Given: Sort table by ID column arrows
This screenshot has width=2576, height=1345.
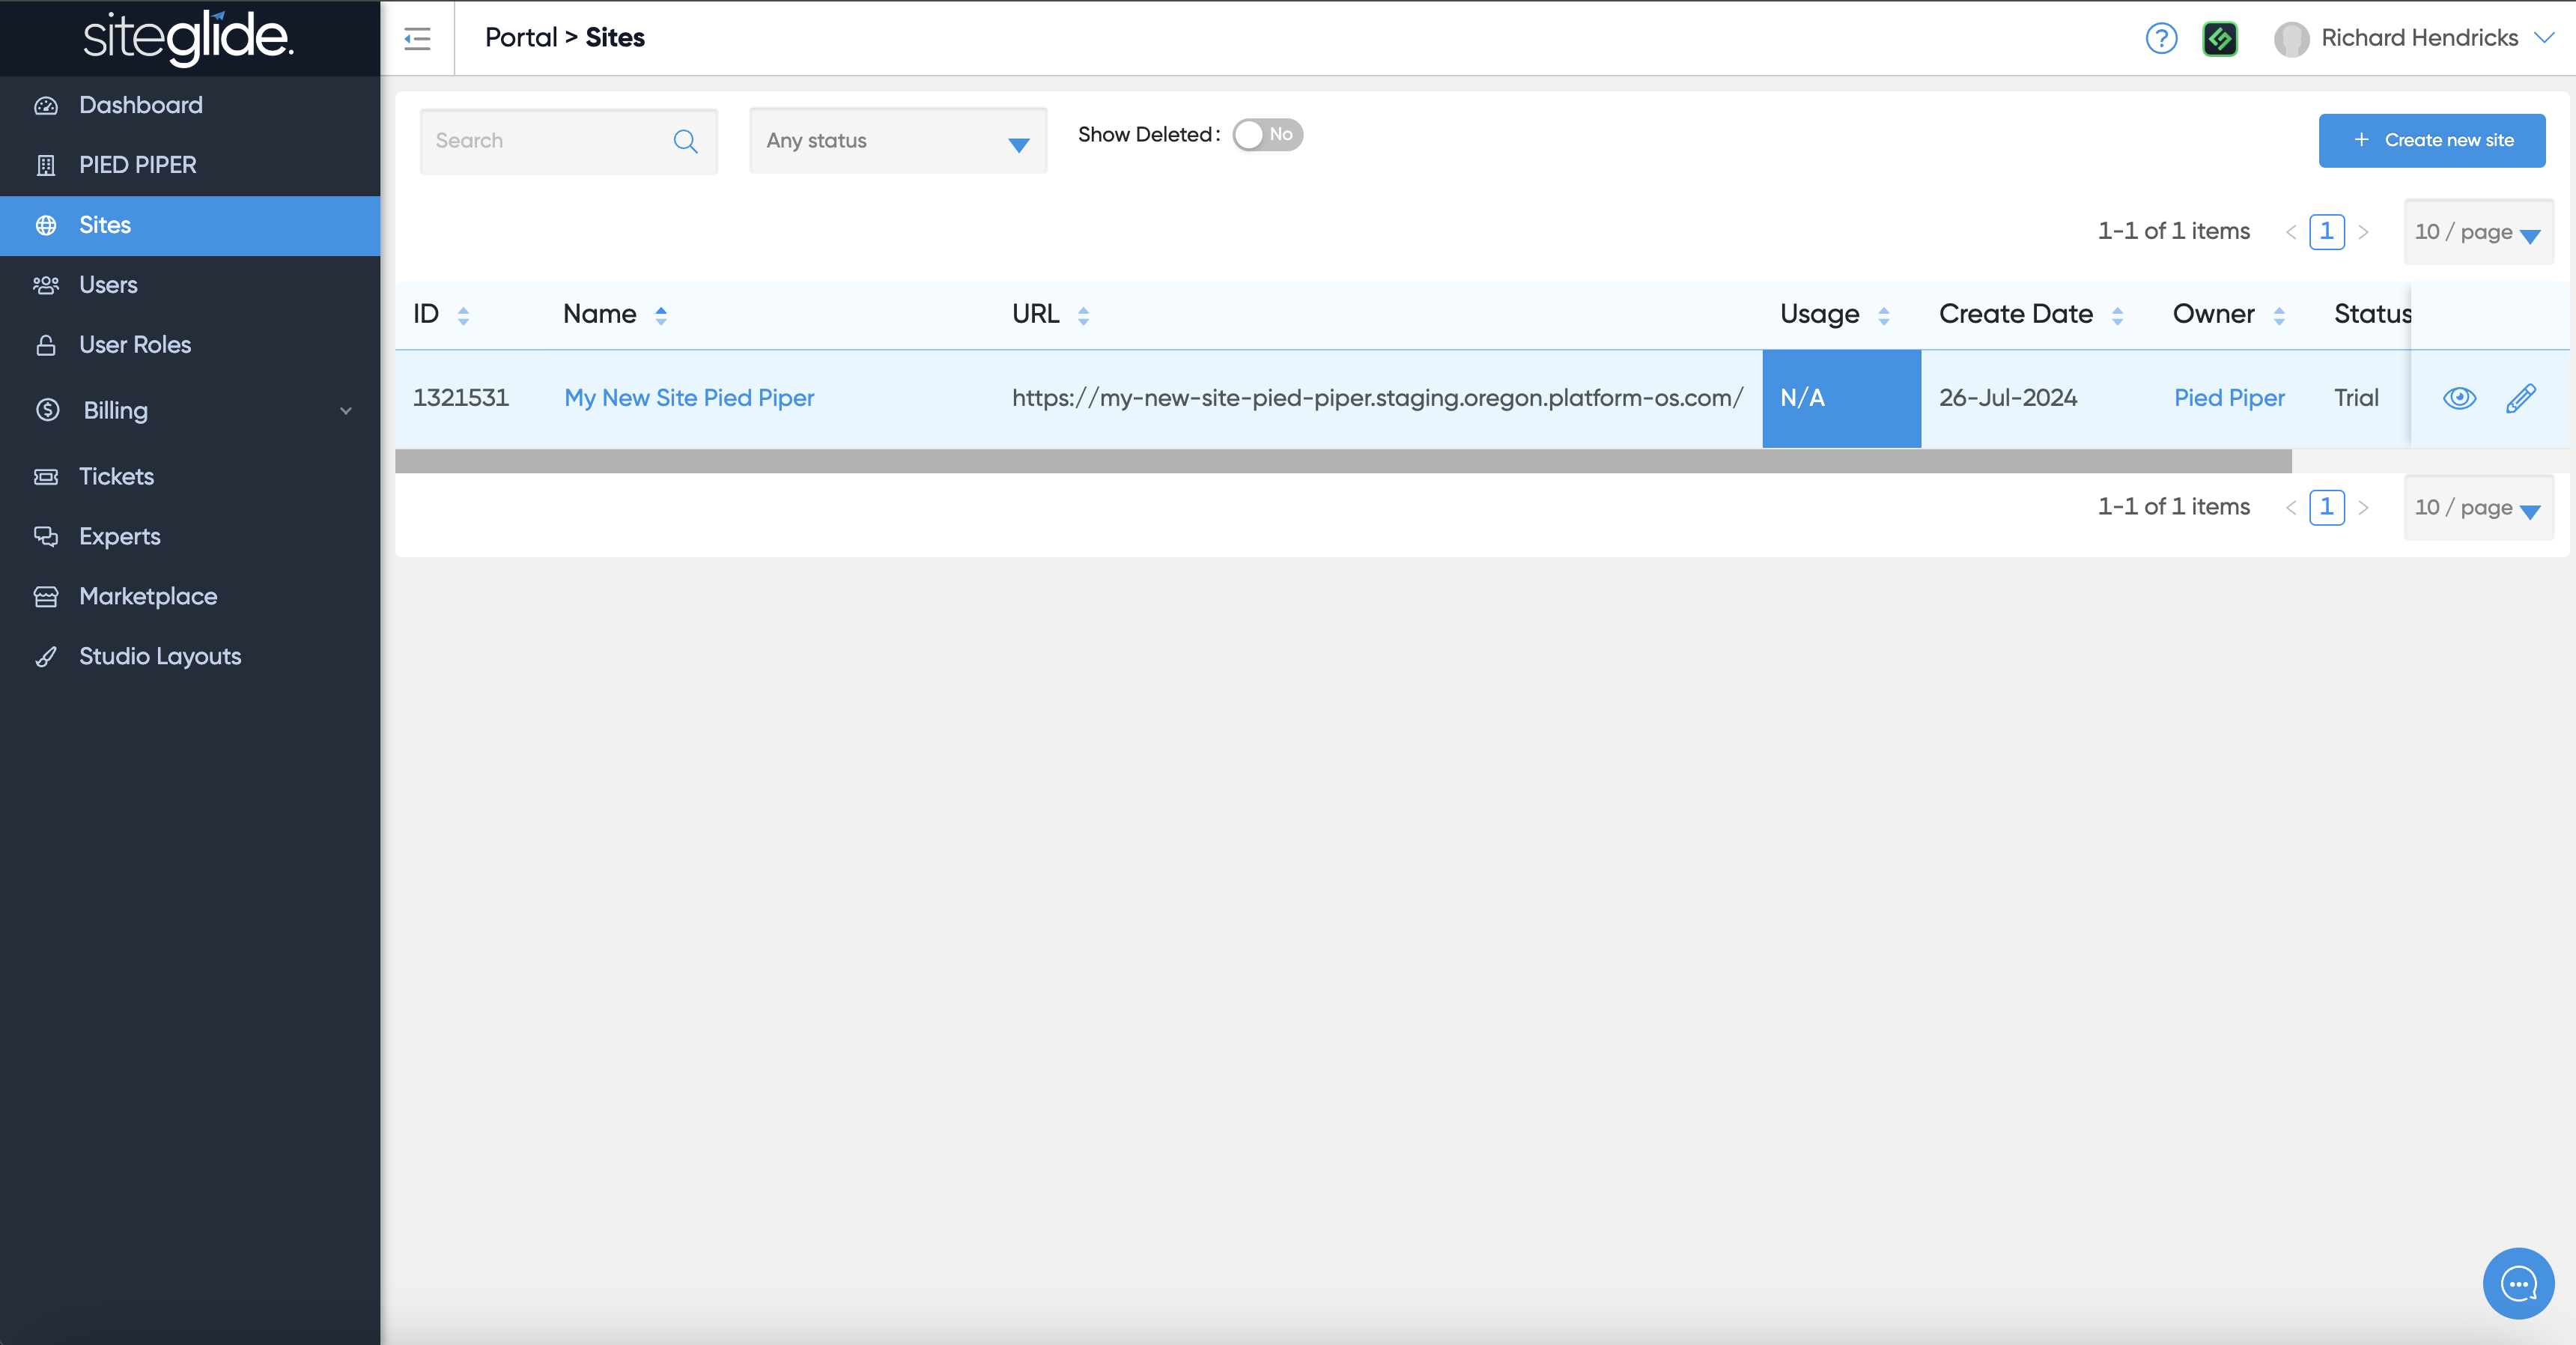Looking at the screenshot, I should (463, 316).
